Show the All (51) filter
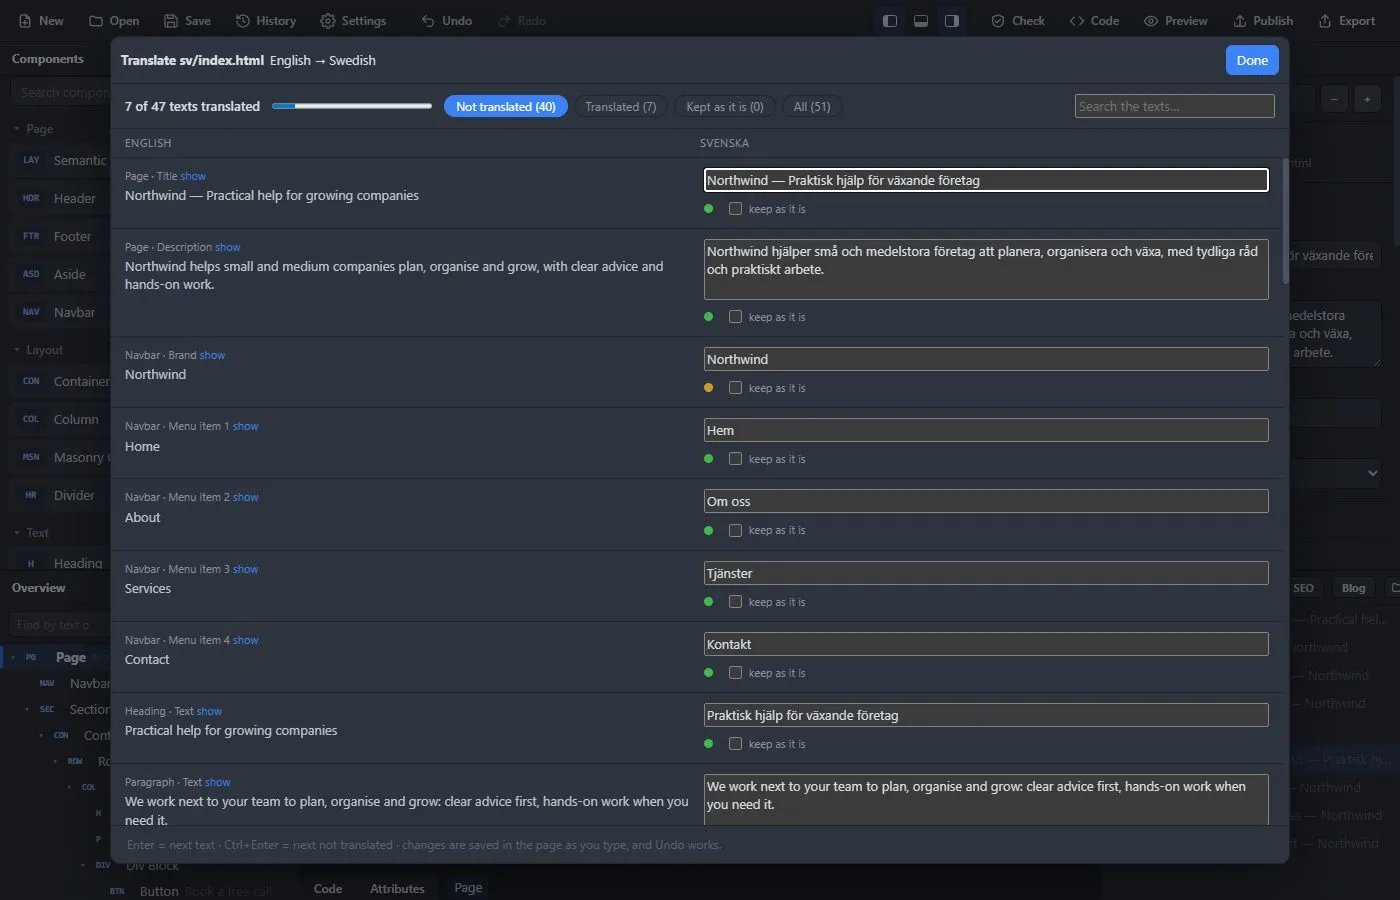Screen dimensions: 1400x900 click(x=812, y=107)
